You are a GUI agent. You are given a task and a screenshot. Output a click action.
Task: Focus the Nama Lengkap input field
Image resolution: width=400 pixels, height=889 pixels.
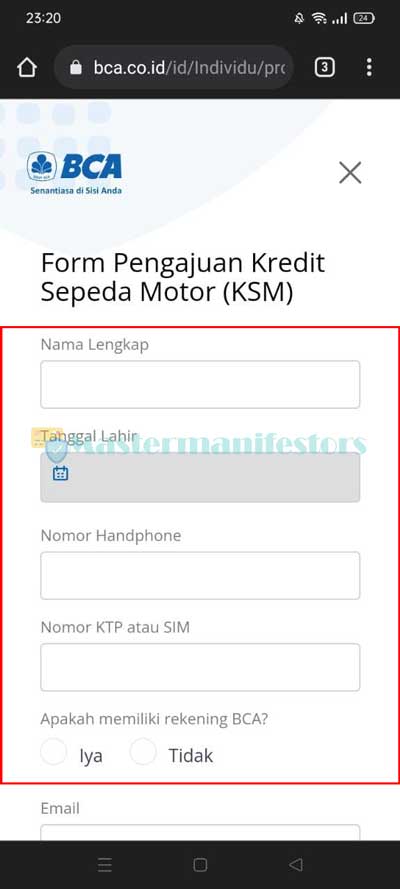coord(200,384)
